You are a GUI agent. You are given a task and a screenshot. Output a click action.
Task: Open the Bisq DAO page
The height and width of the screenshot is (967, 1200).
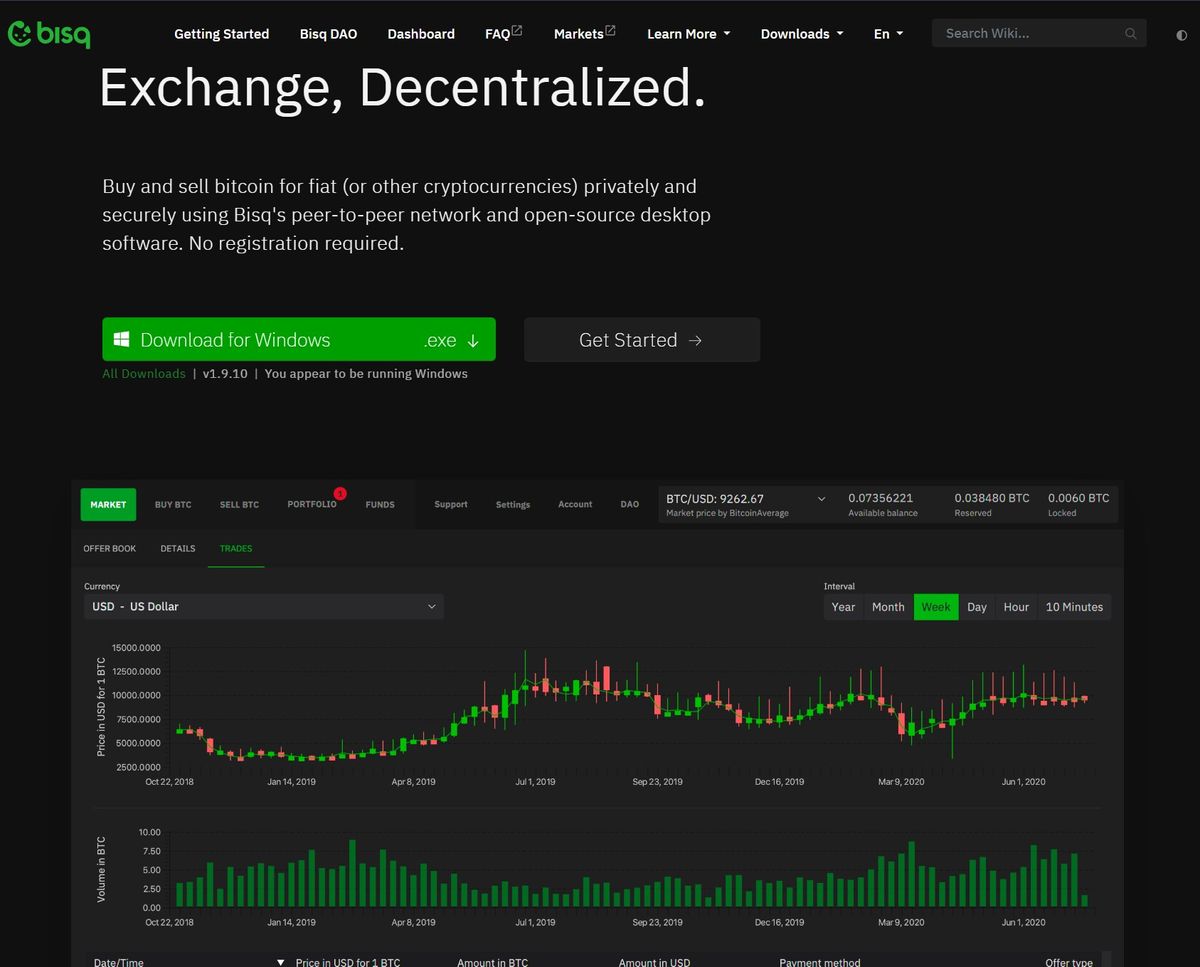[x=328, y=34]
